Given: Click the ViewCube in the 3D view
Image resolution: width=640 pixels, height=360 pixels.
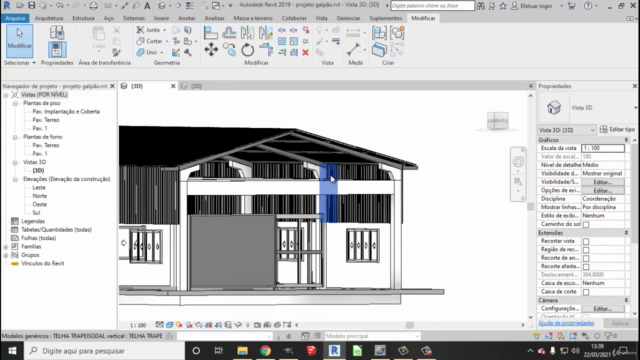Looking at the screenshot, I should click(498, 121).
